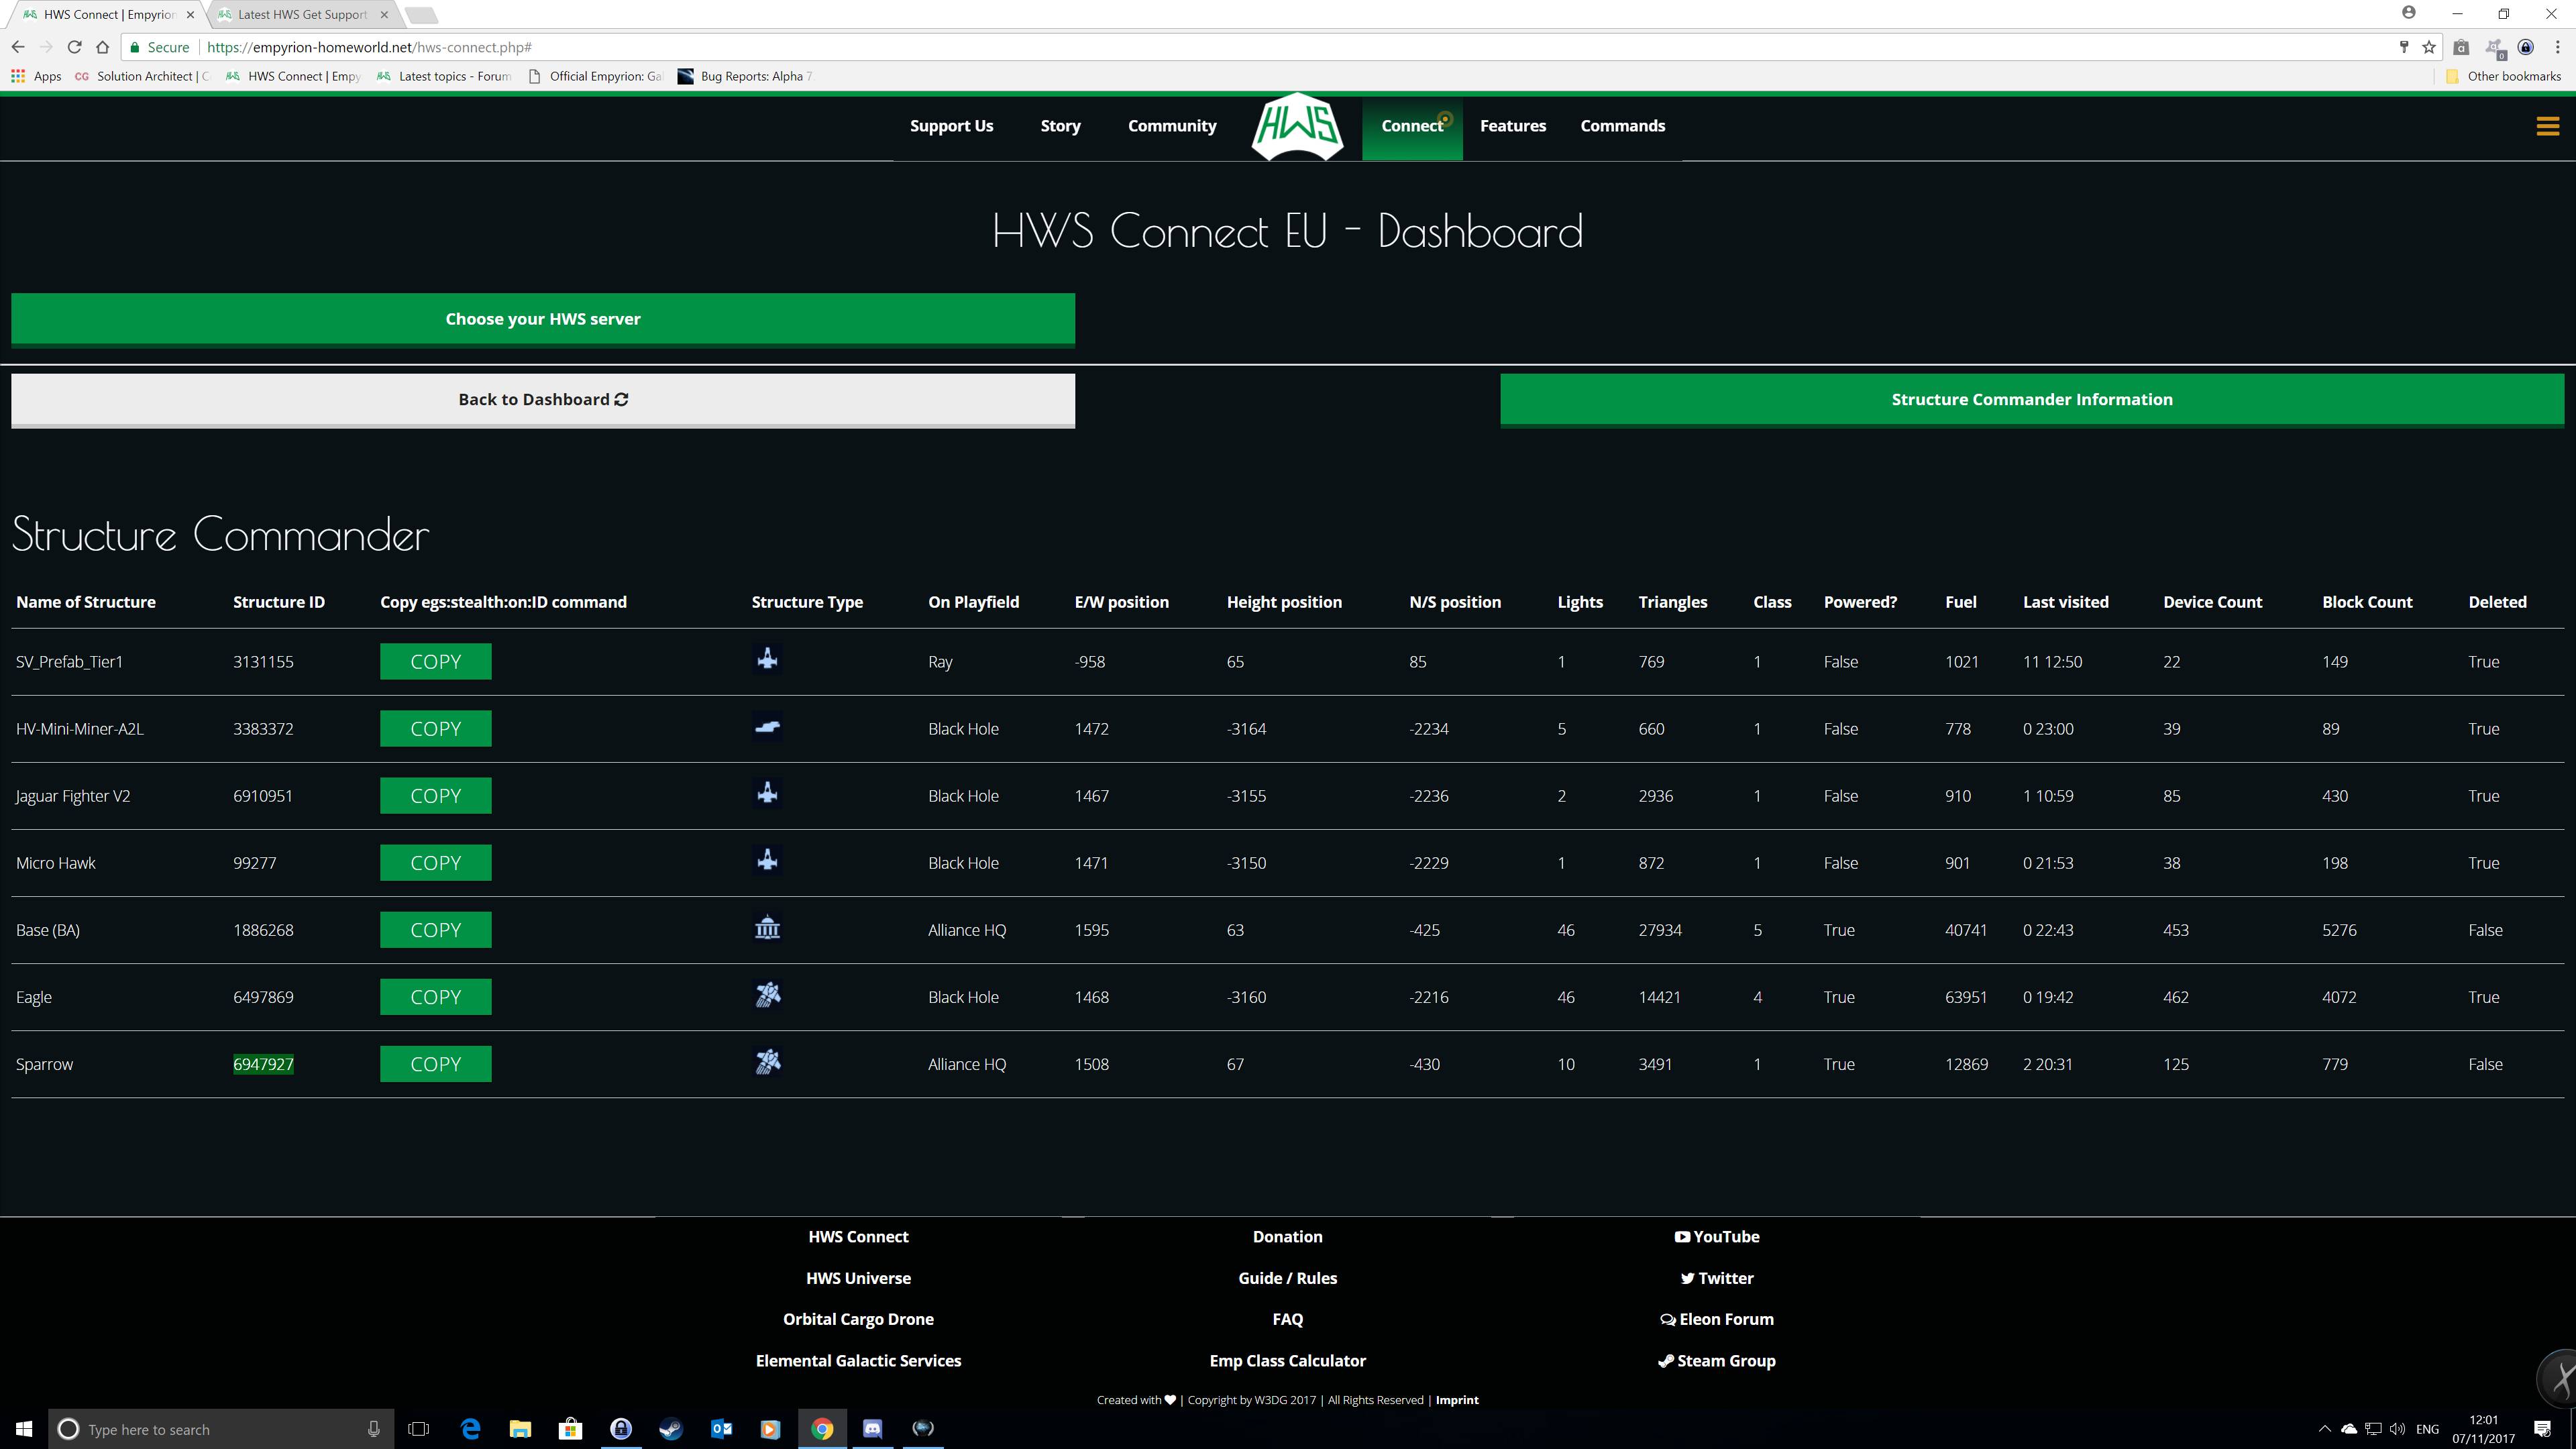
Task: Click the Eleon Forum footer link
Action: (1717, 1319)
